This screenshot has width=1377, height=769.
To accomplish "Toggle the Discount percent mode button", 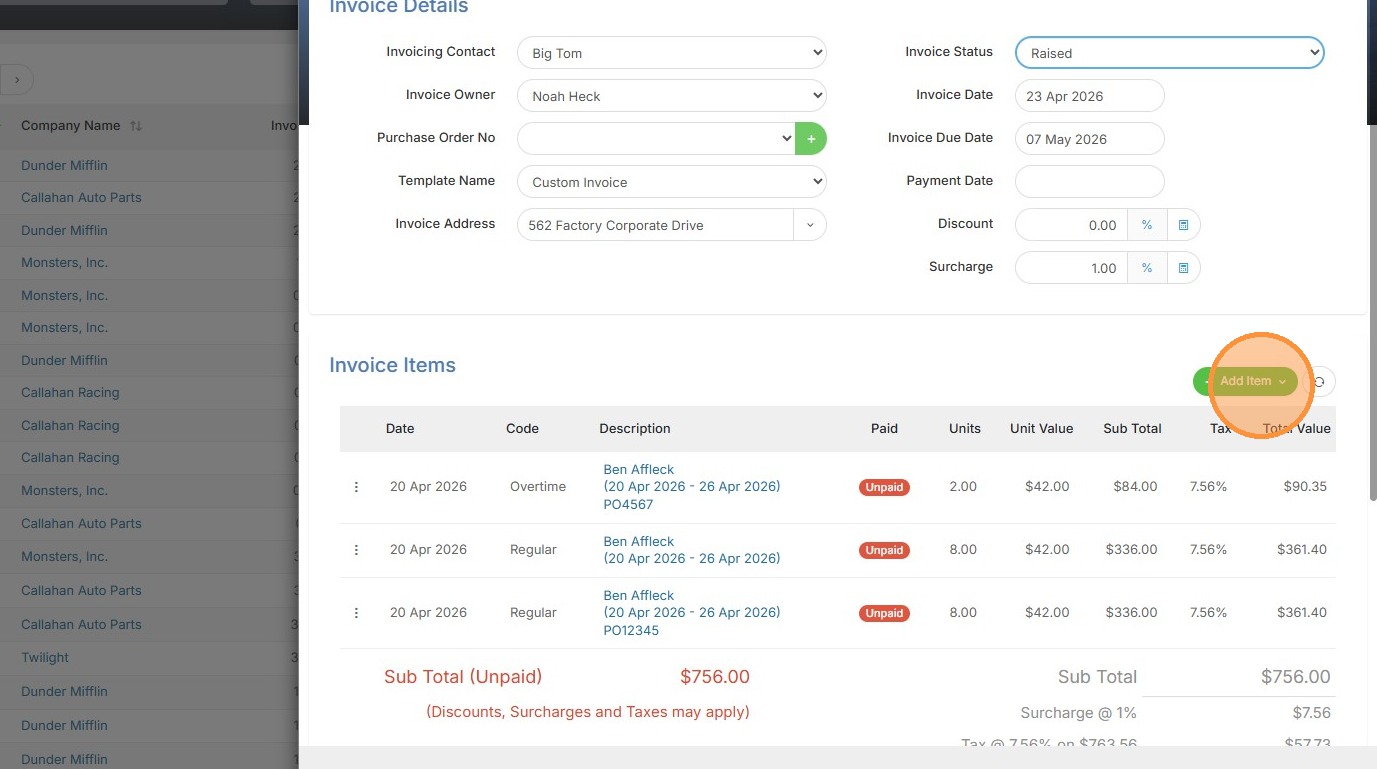I will pos(1147,225).
